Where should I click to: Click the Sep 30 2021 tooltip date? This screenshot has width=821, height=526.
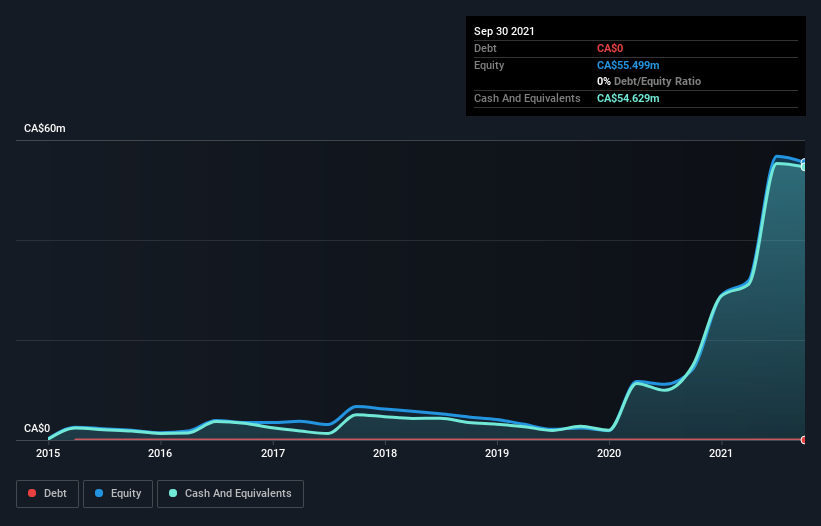[x=504, y=31]
